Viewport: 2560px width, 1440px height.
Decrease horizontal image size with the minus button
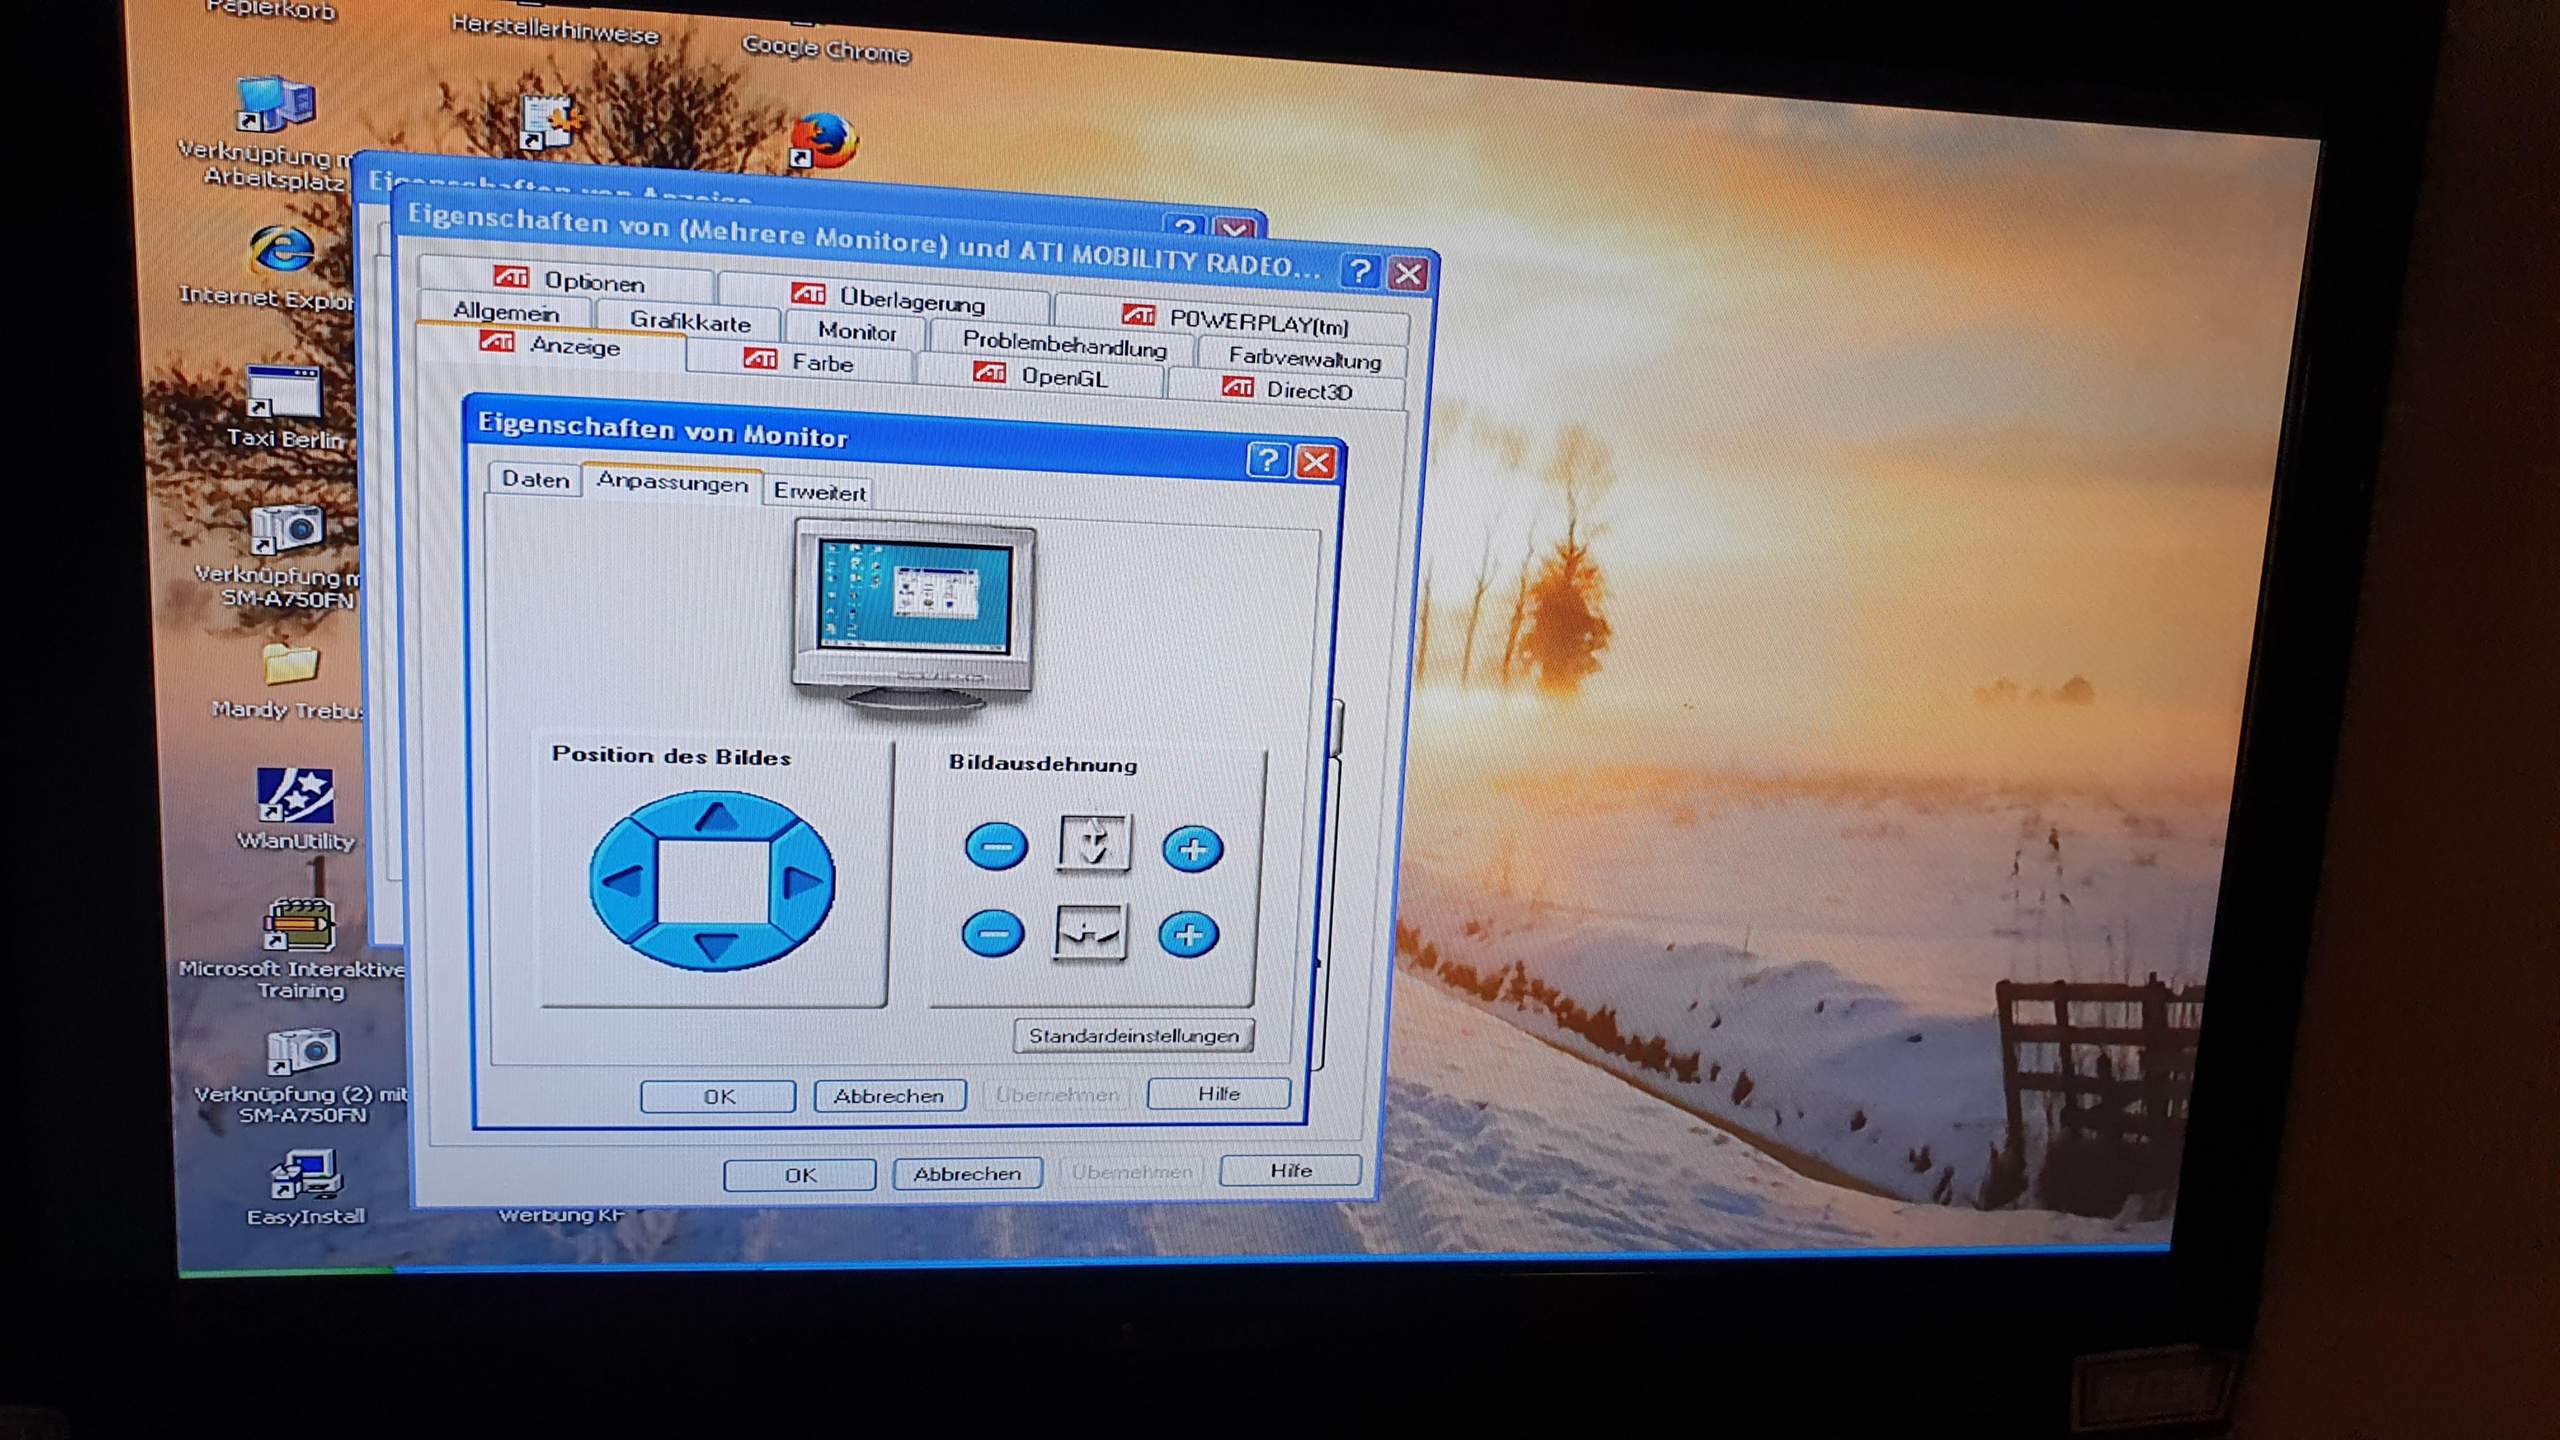(993, 934)
